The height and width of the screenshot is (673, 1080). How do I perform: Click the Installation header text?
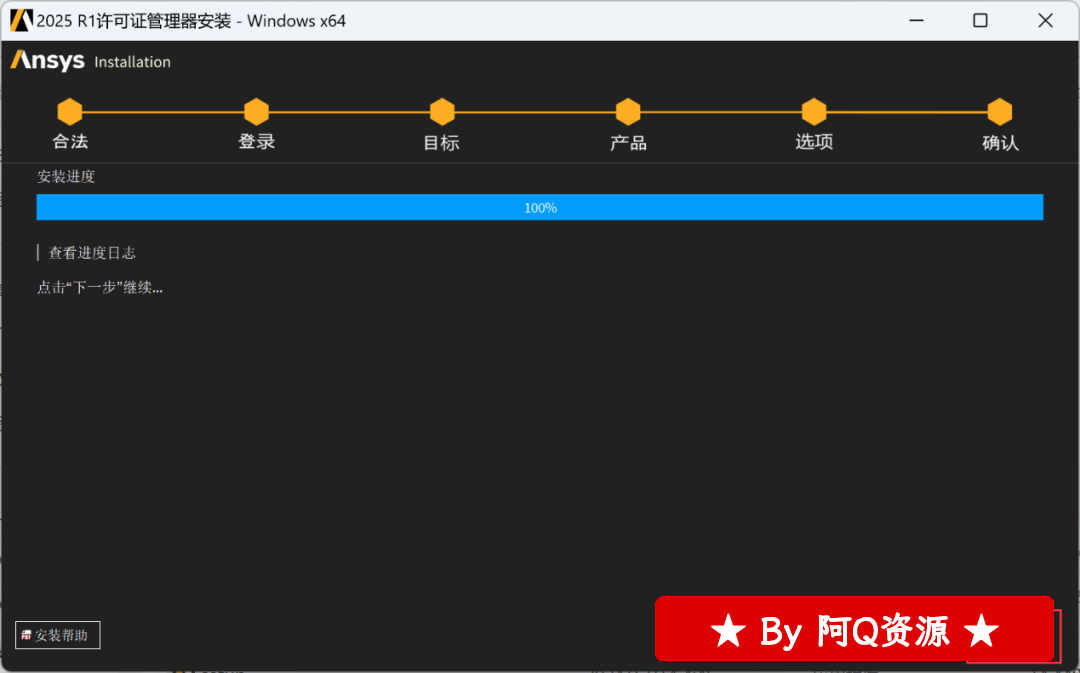click(132, 62)
